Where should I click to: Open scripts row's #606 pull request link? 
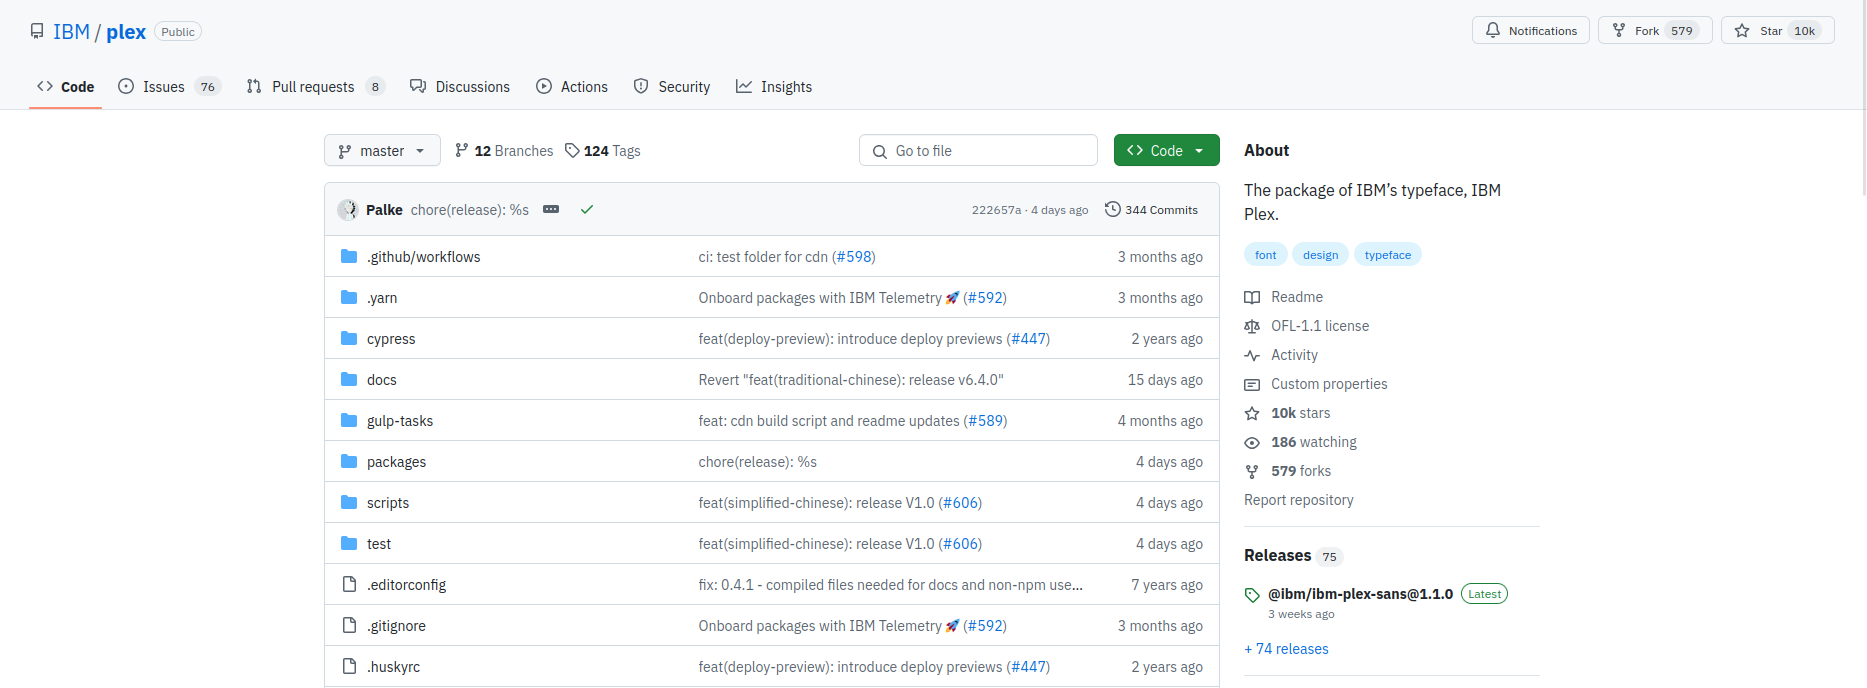pyautogui.click(x=960, y=503)
